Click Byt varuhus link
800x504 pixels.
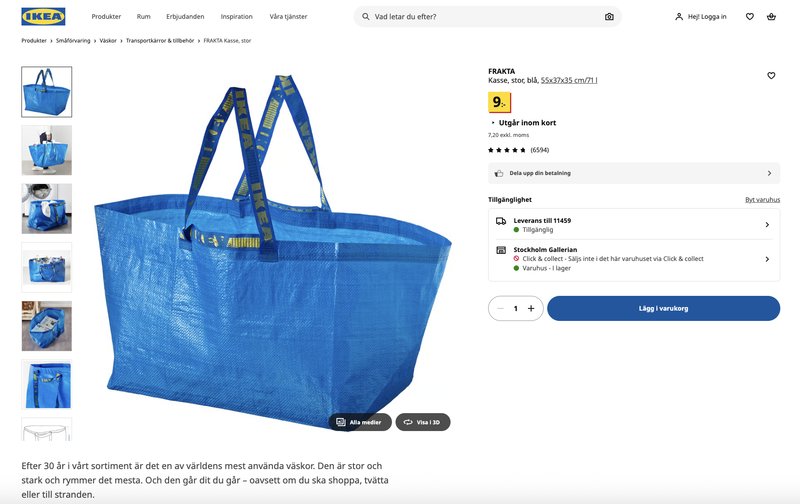coord(762,199)
